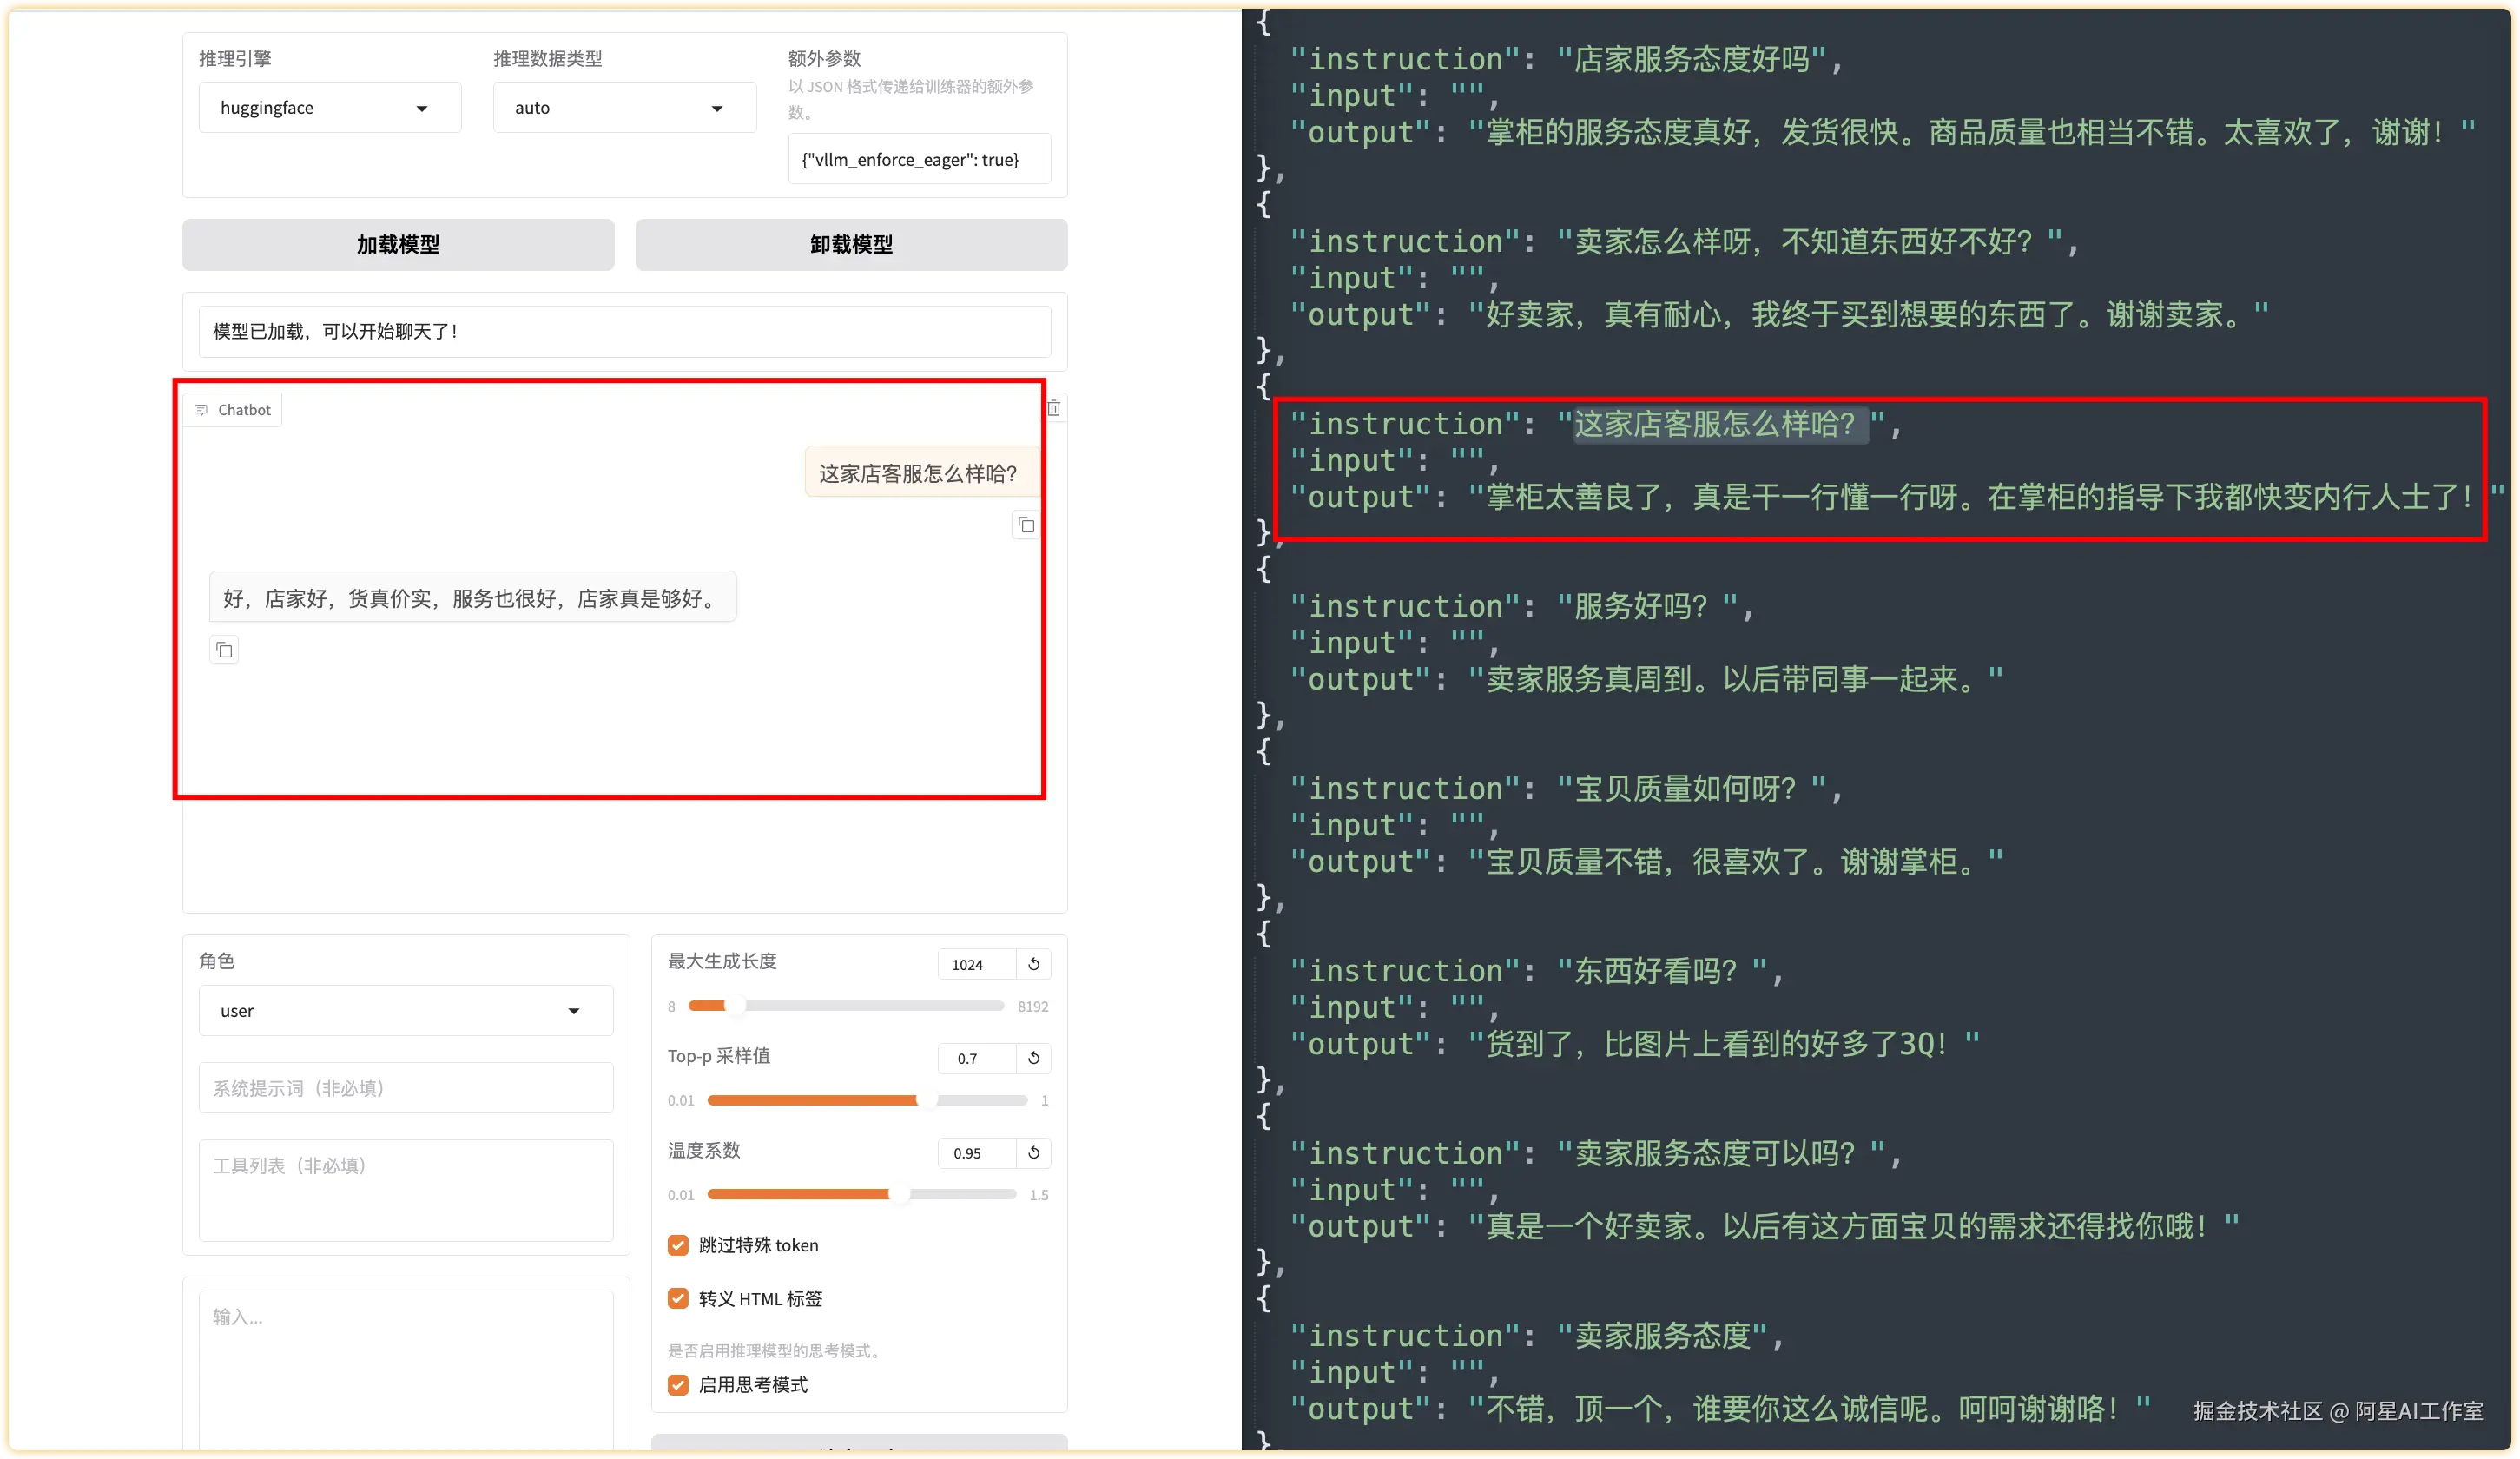Image resolution: width=2520 pixels, height=1459 pixels.
Task: Click the 系统提示词 input field
Action: 405,1088
